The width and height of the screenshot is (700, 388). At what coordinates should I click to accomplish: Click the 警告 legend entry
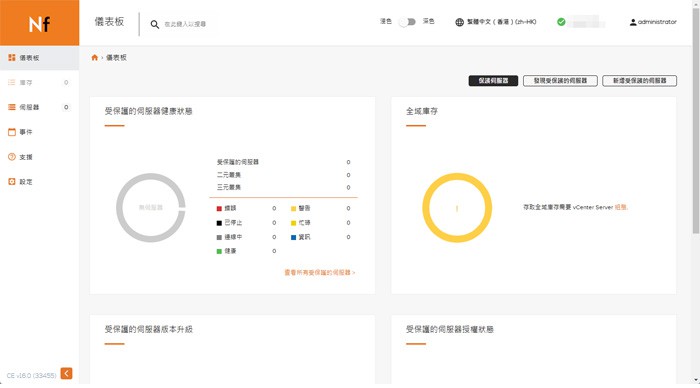[x=321, y=209]
